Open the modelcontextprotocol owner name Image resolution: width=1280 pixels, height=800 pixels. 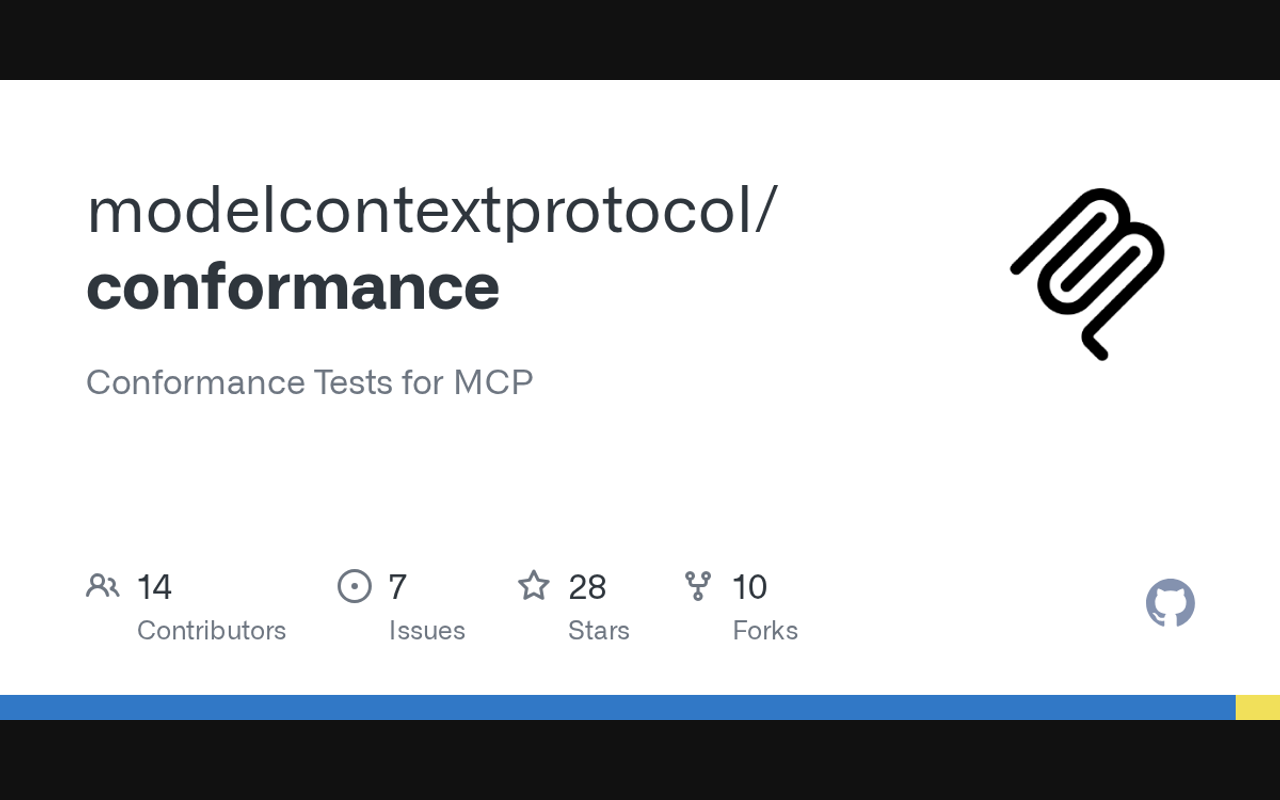click(431, 210)
